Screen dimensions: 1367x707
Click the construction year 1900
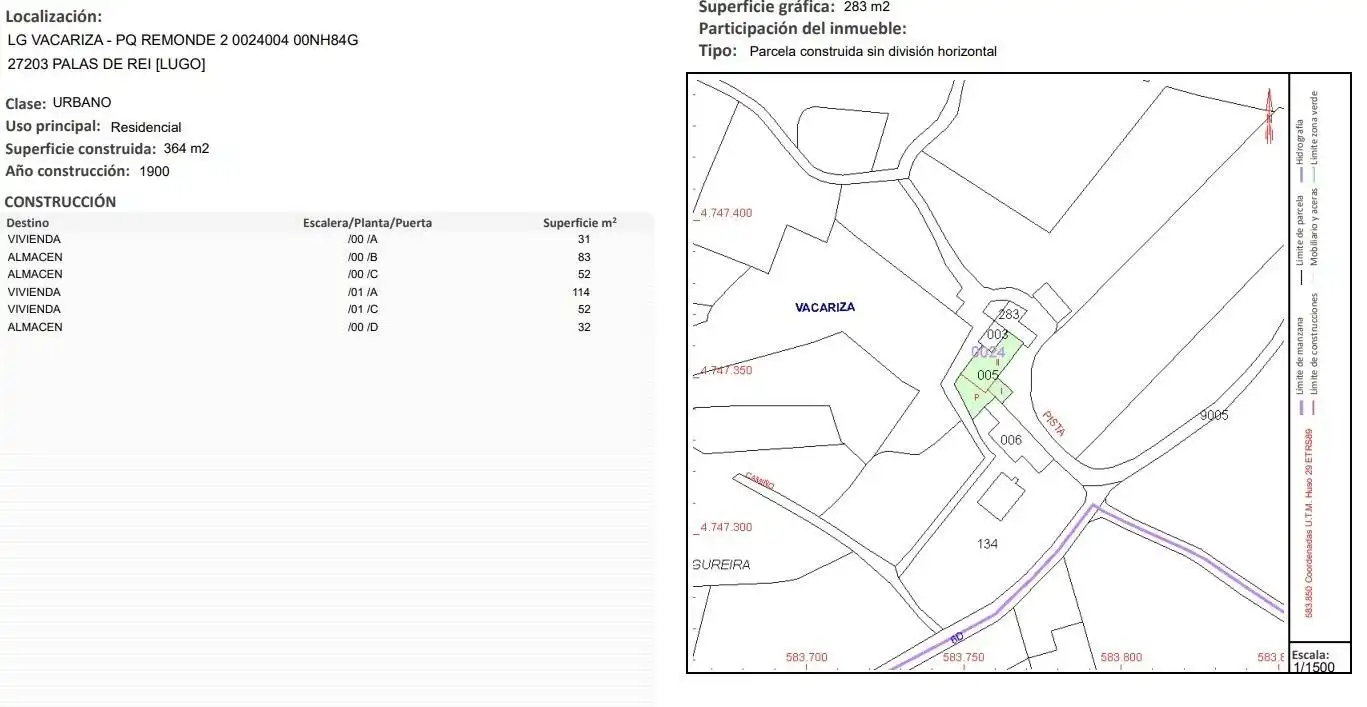point(154,171)
